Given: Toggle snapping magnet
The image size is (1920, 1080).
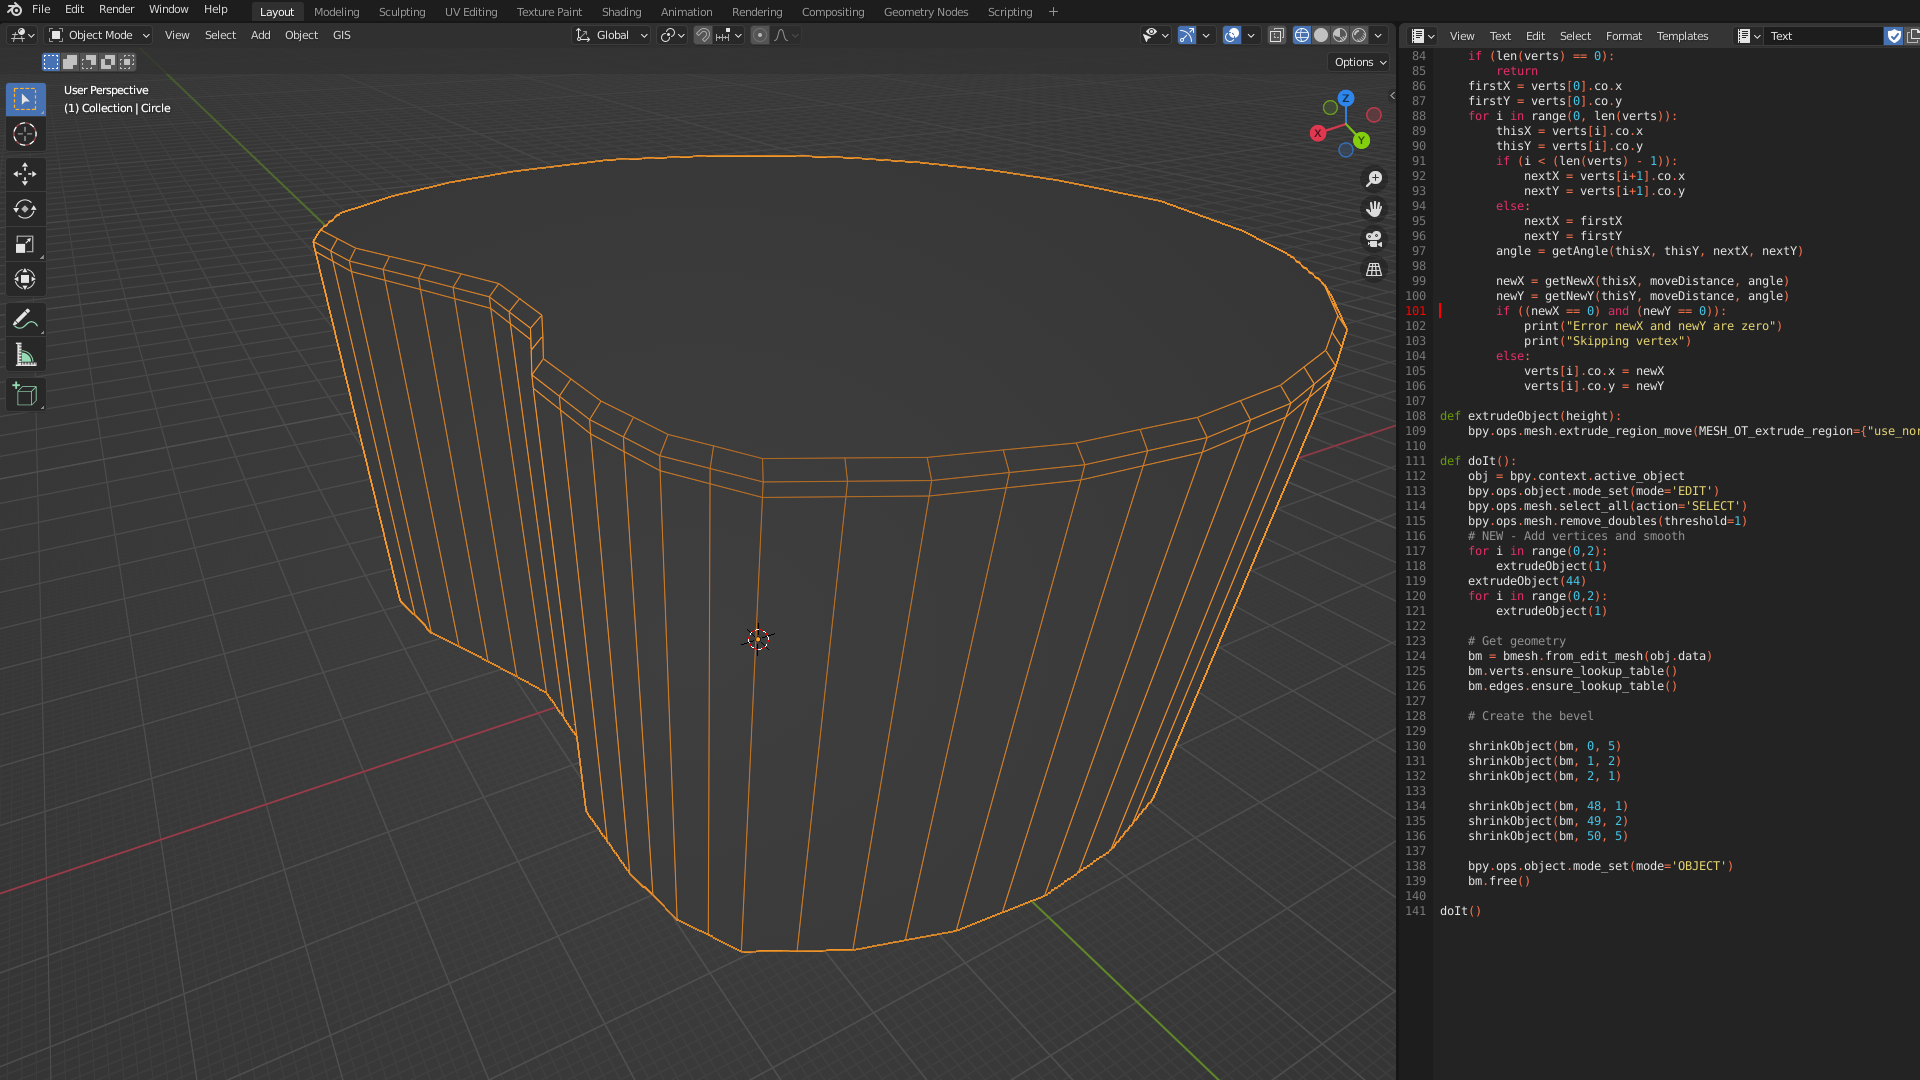Looking at the screenshot, I should 703,35.
